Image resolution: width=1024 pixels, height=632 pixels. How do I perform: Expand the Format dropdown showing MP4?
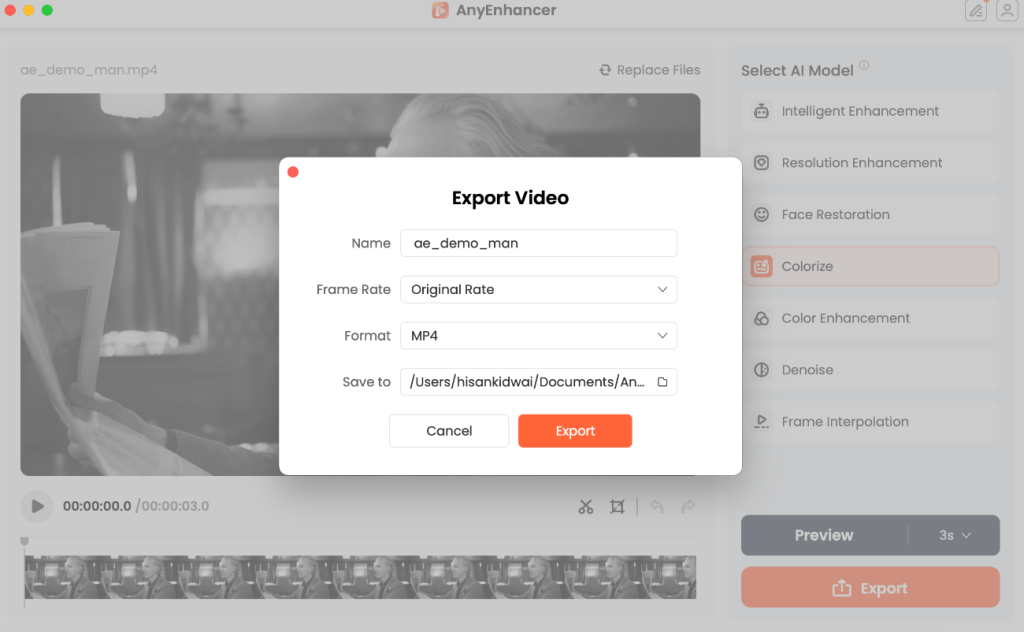click(538, 335)
